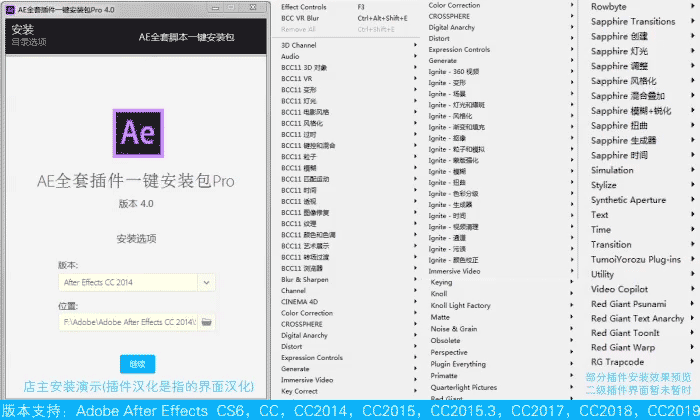Click arrow beside Immersive Video in second column
This screenshot has width=700, height=420.
(571, 270)
